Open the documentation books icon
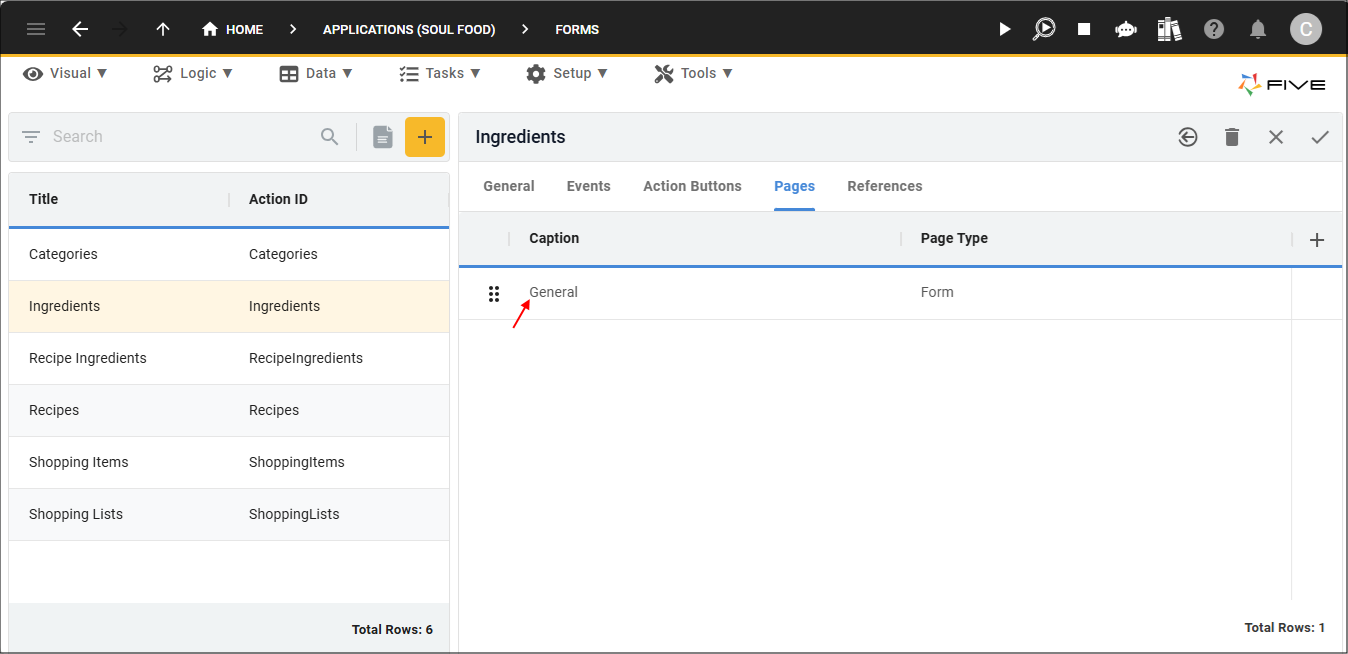 pyautogui.click(x=1169, y=29)
